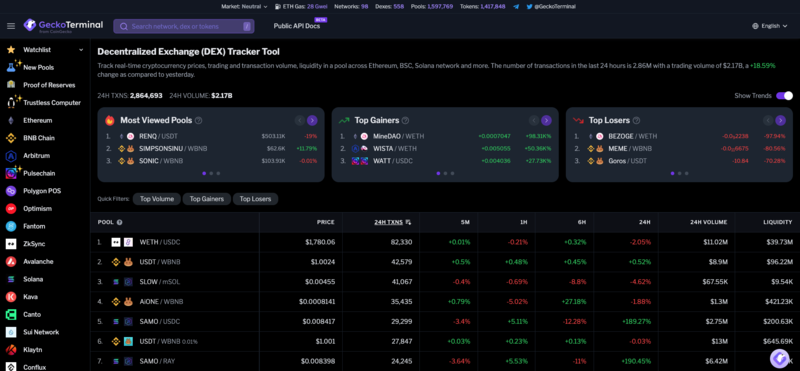Go to next Top Gainers page
The height and width of the screenshot is (371, 800).
click(x=546, y=120)
